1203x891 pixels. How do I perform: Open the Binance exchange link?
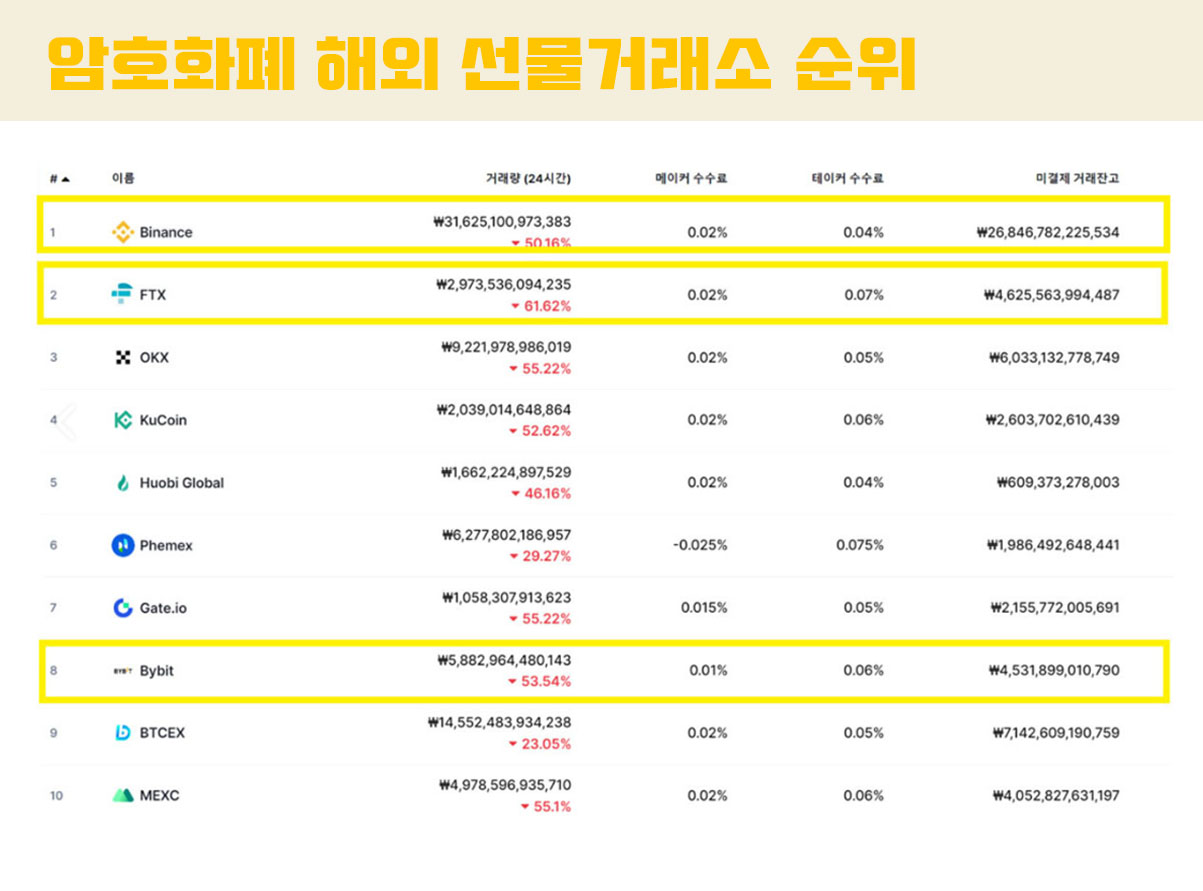(x=166, y=232)
